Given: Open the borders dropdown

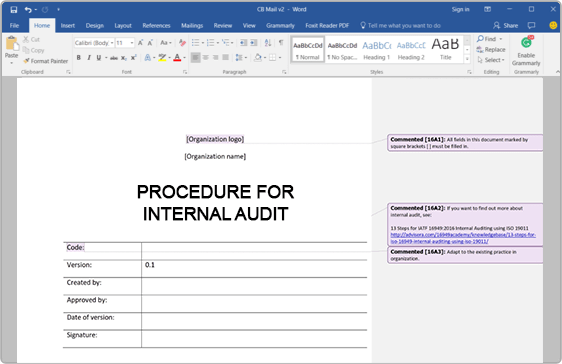Looking at the screenshot, I should click(280, 58).
